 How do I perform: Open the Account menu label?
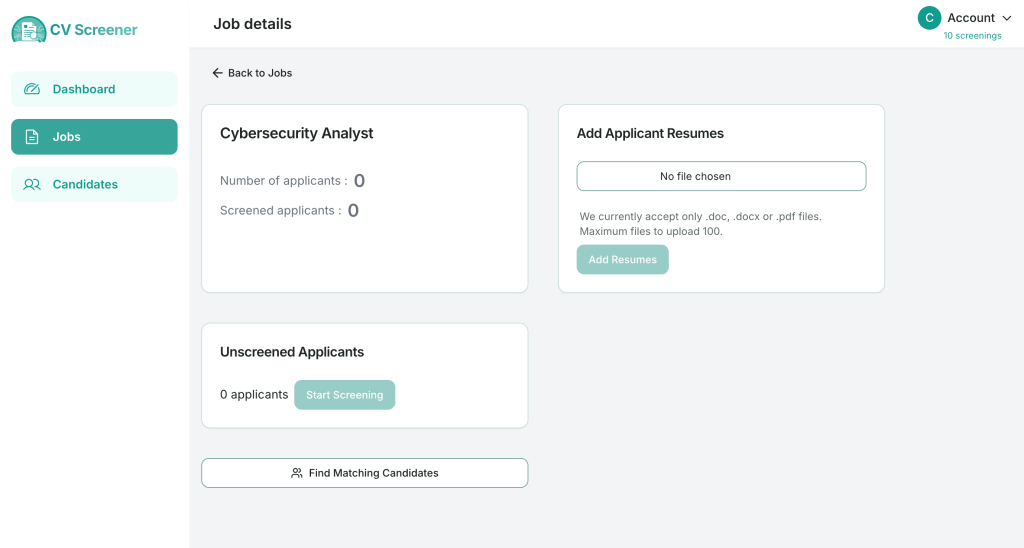[x=970, y=18]
